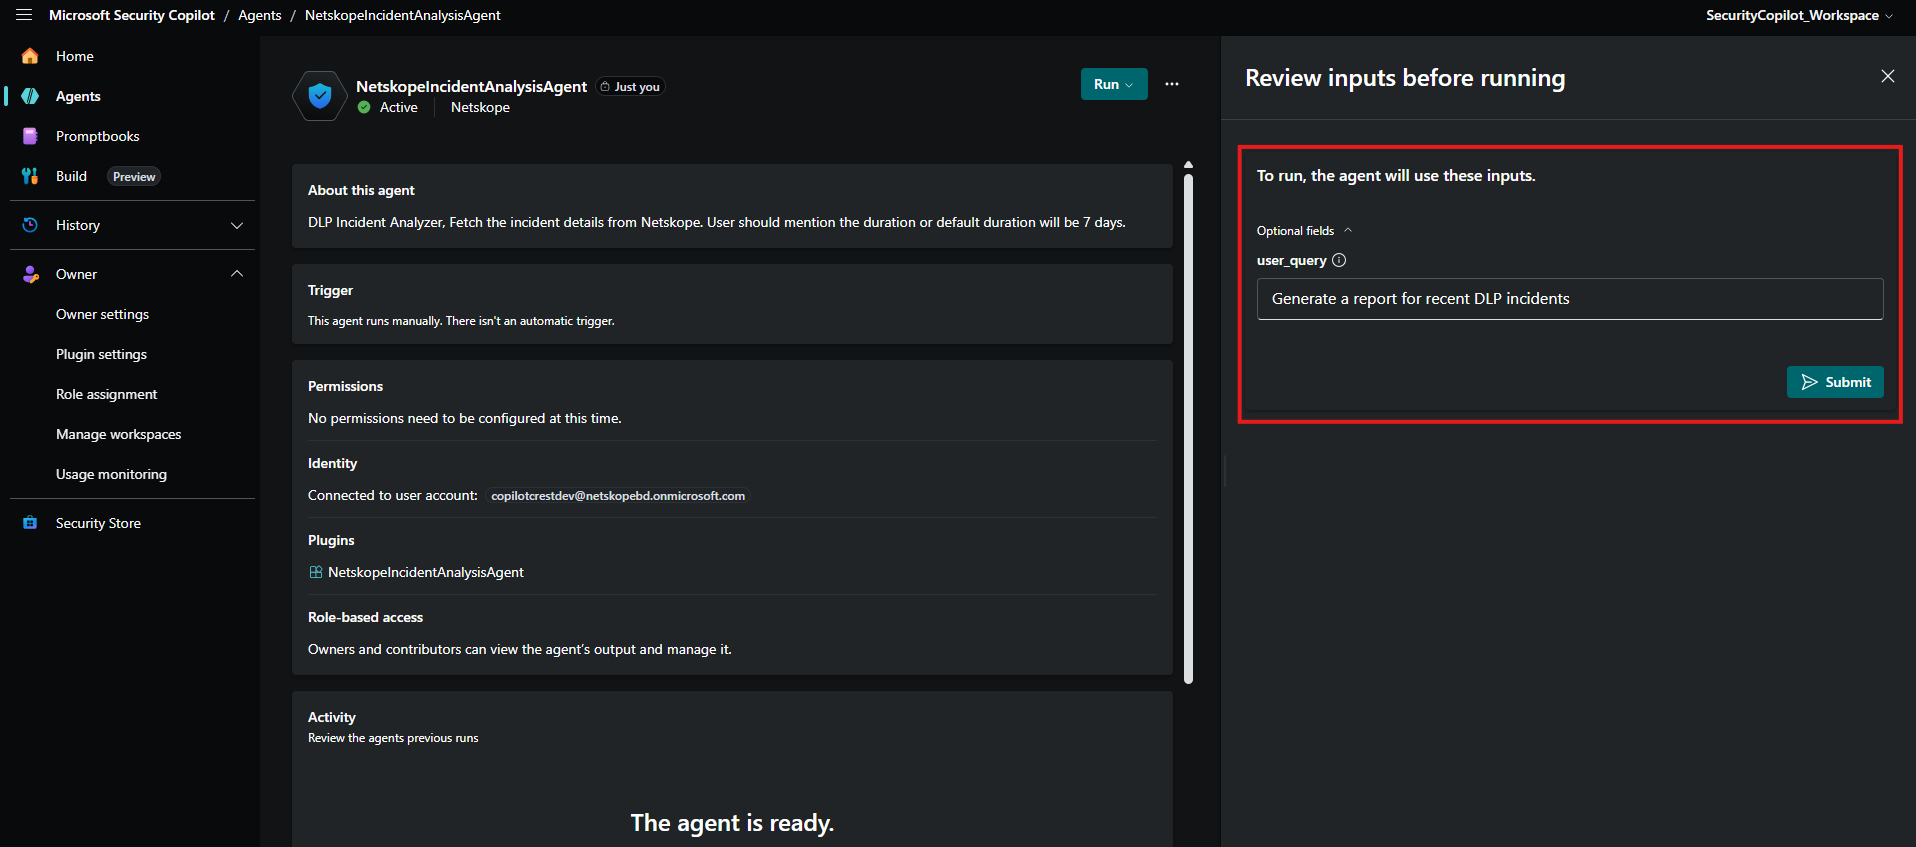Click the Owner person icon

(30, 274)
